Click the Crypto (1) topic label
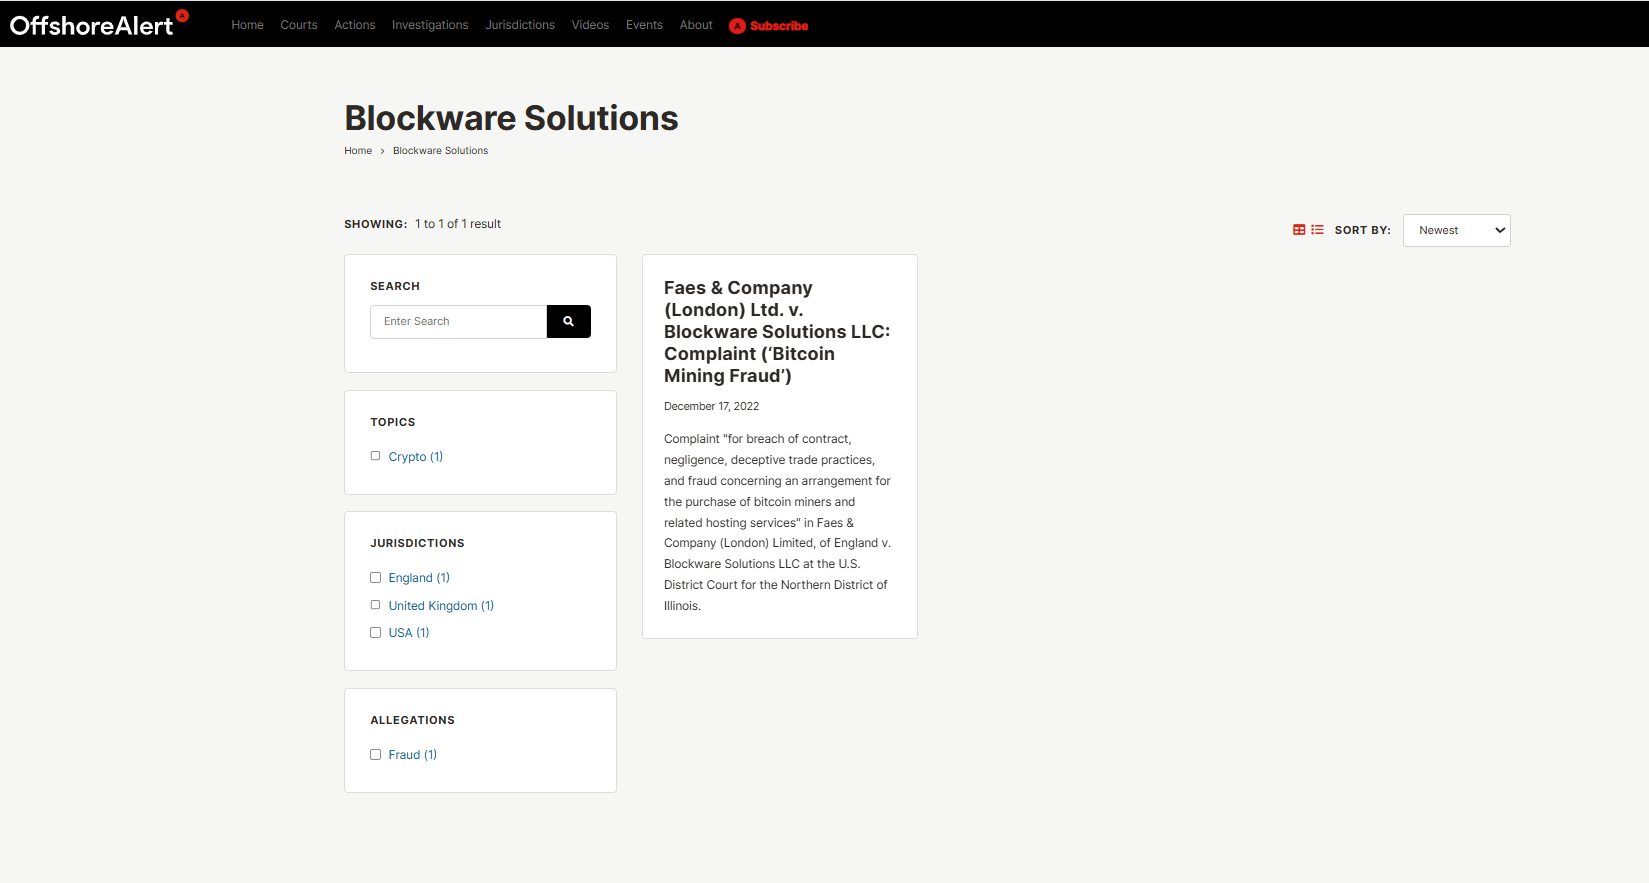 tap(416, 457)
